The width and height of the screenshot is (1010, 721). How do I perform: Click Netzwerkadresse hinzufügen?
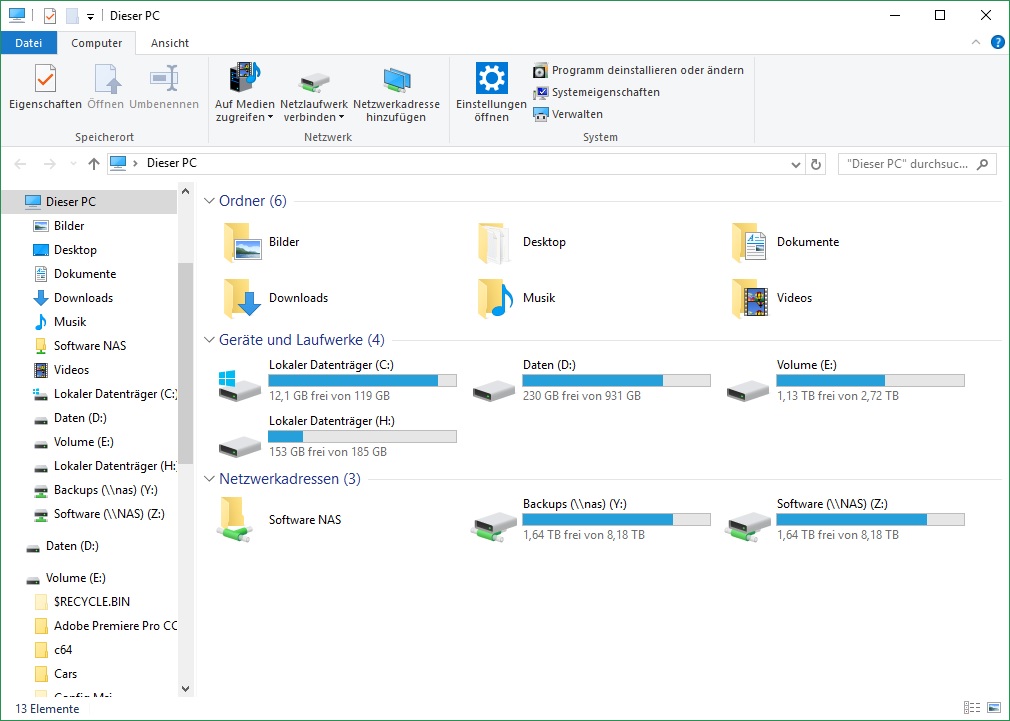396,93
